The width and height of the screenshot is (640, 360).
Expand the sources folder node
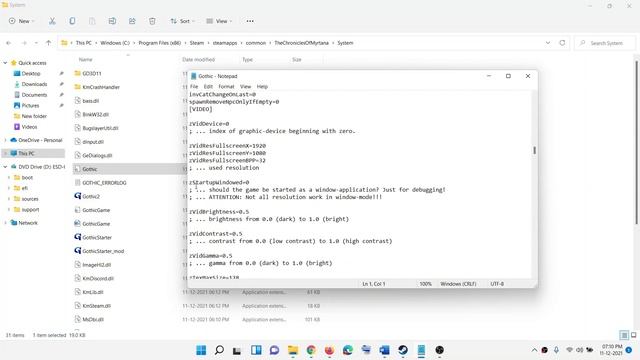9,199
